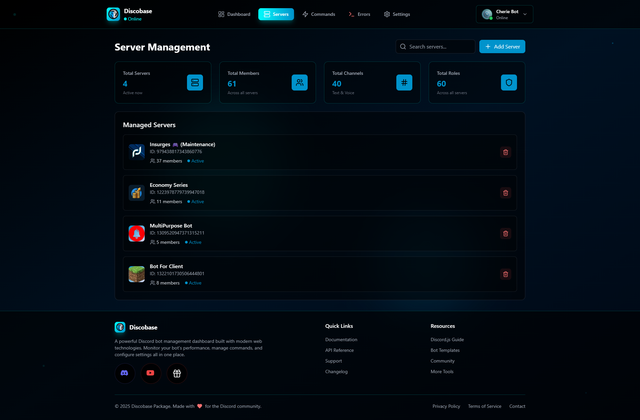
Task: Open the Changelog link
Action: click(x=336, y=371)
